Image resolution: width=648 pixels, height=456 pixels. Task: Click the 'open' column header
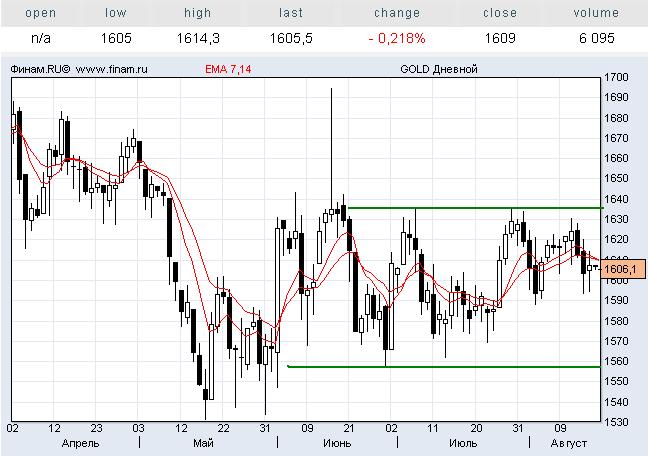tap(40, 13)
